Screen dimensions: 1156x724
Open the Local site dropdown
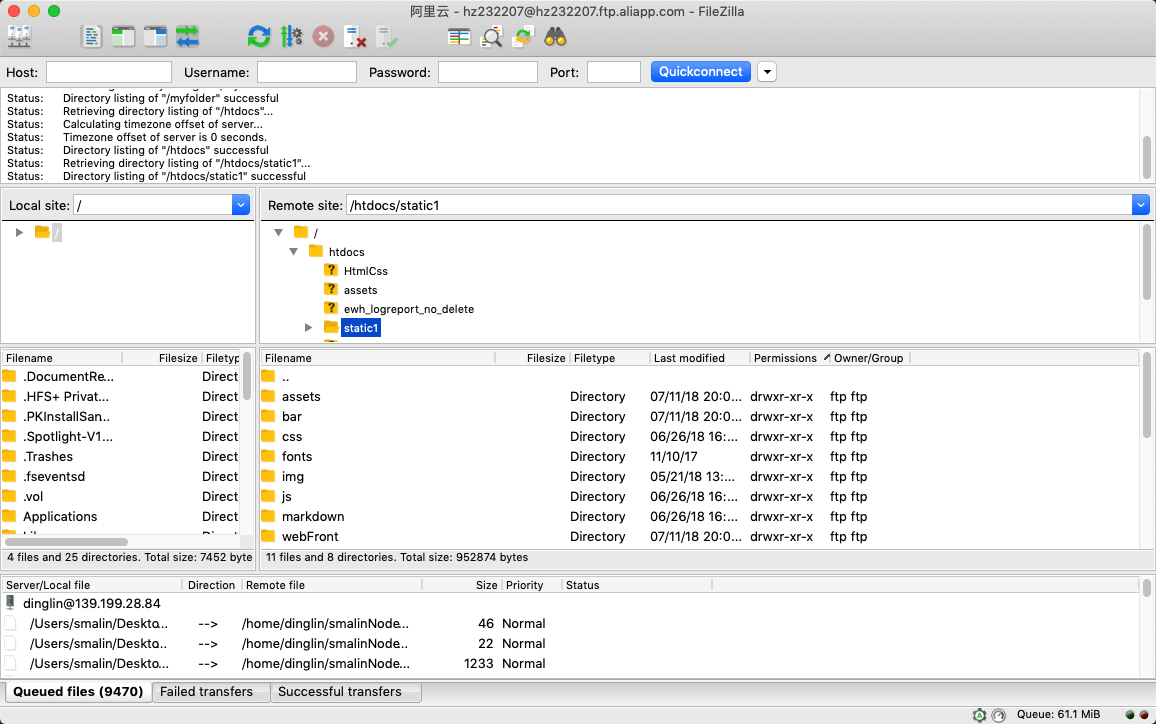[240, 204]
